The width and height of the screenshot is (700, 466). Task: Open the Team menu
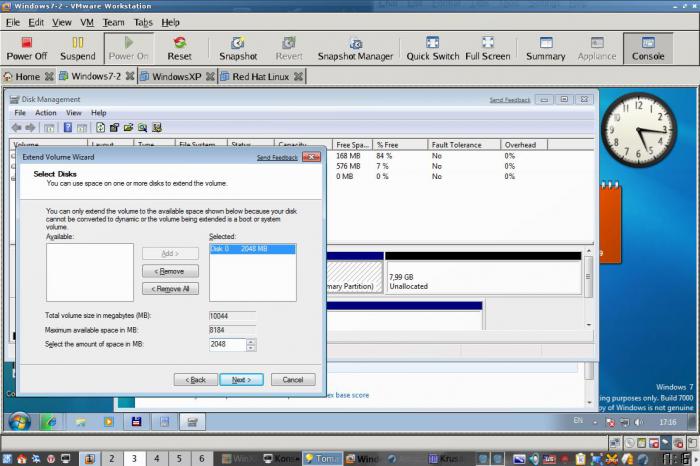pyautogui.click(x=113, y=22)
